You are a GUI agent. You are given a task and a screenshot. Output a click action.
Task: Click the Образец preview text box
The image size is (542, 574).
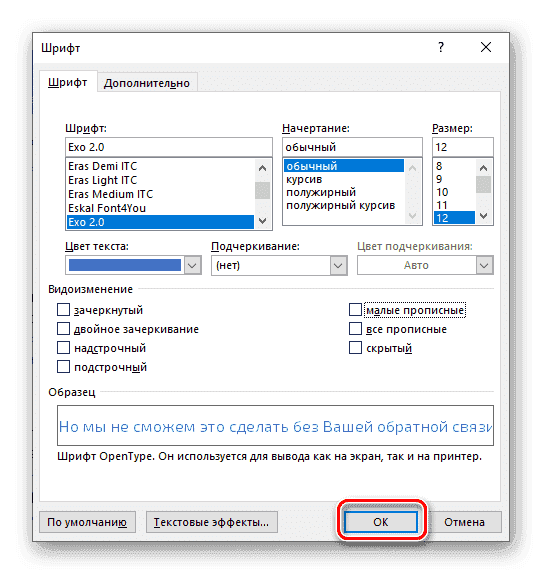click(x=275, y=425)
